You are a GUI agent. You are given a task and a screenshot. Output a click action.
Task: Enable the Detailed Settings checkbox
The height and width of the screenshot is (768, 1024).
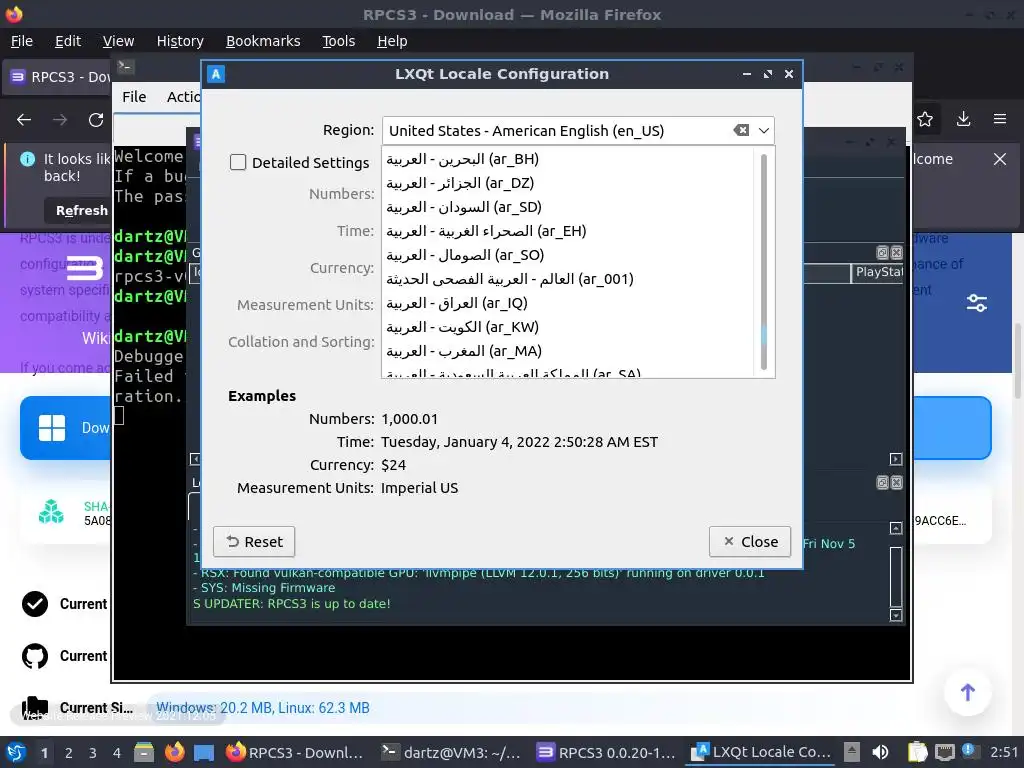[238, 162]
